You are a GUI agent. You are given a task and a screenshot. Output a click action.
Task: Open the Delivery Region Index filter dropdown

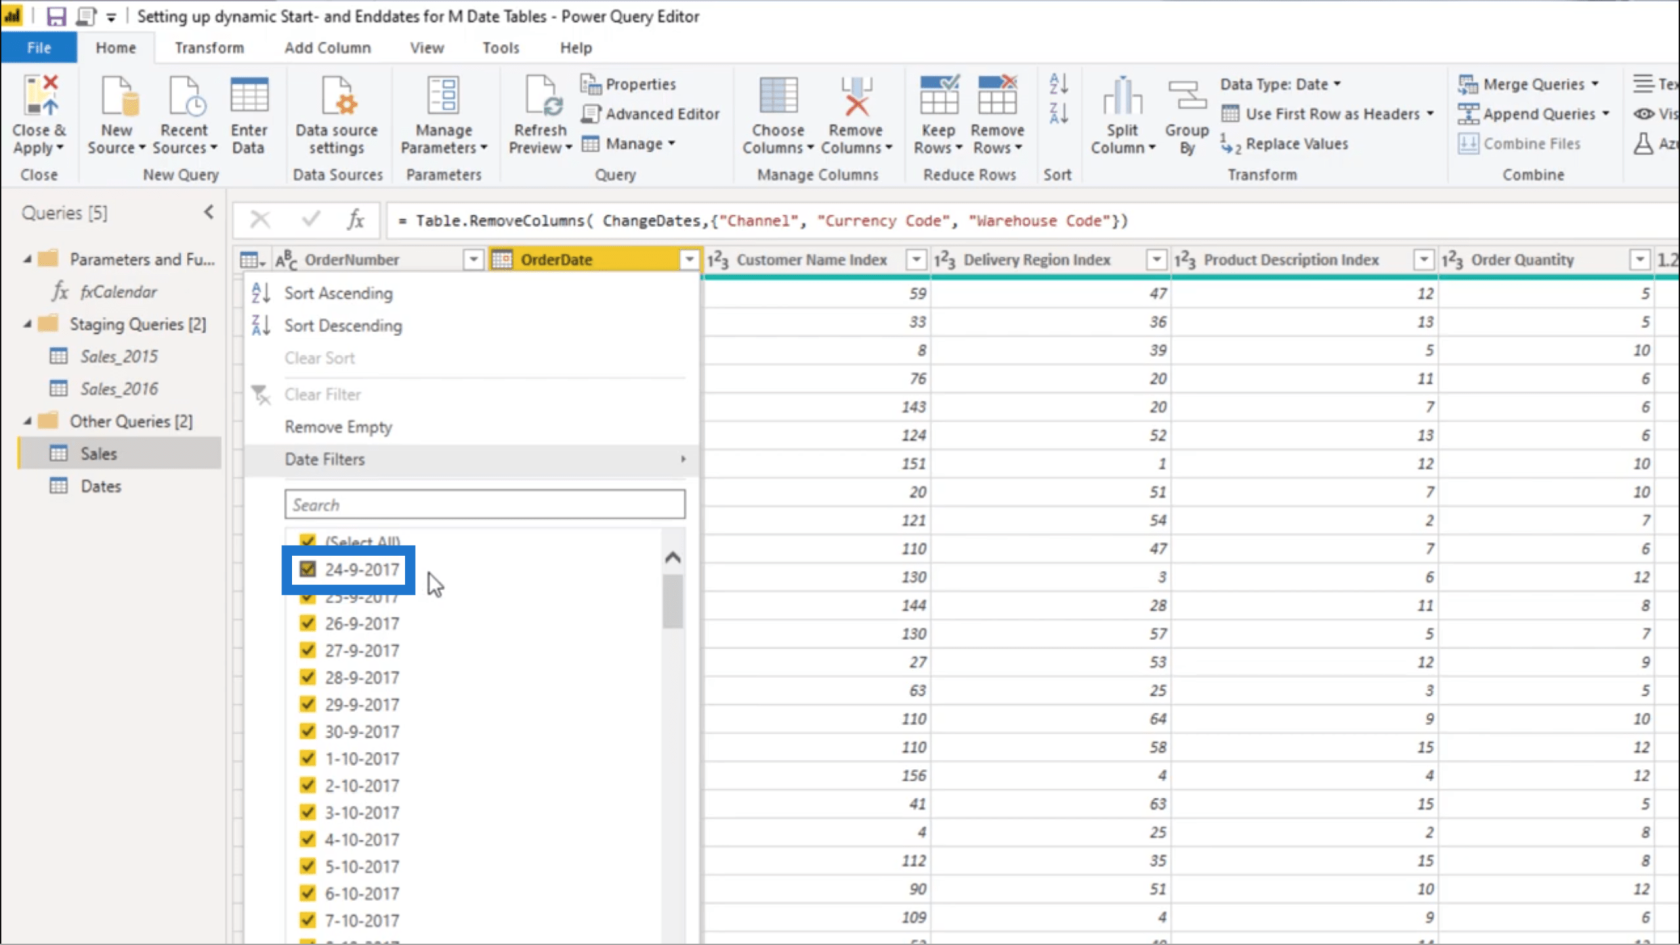tap(1156, 260)
